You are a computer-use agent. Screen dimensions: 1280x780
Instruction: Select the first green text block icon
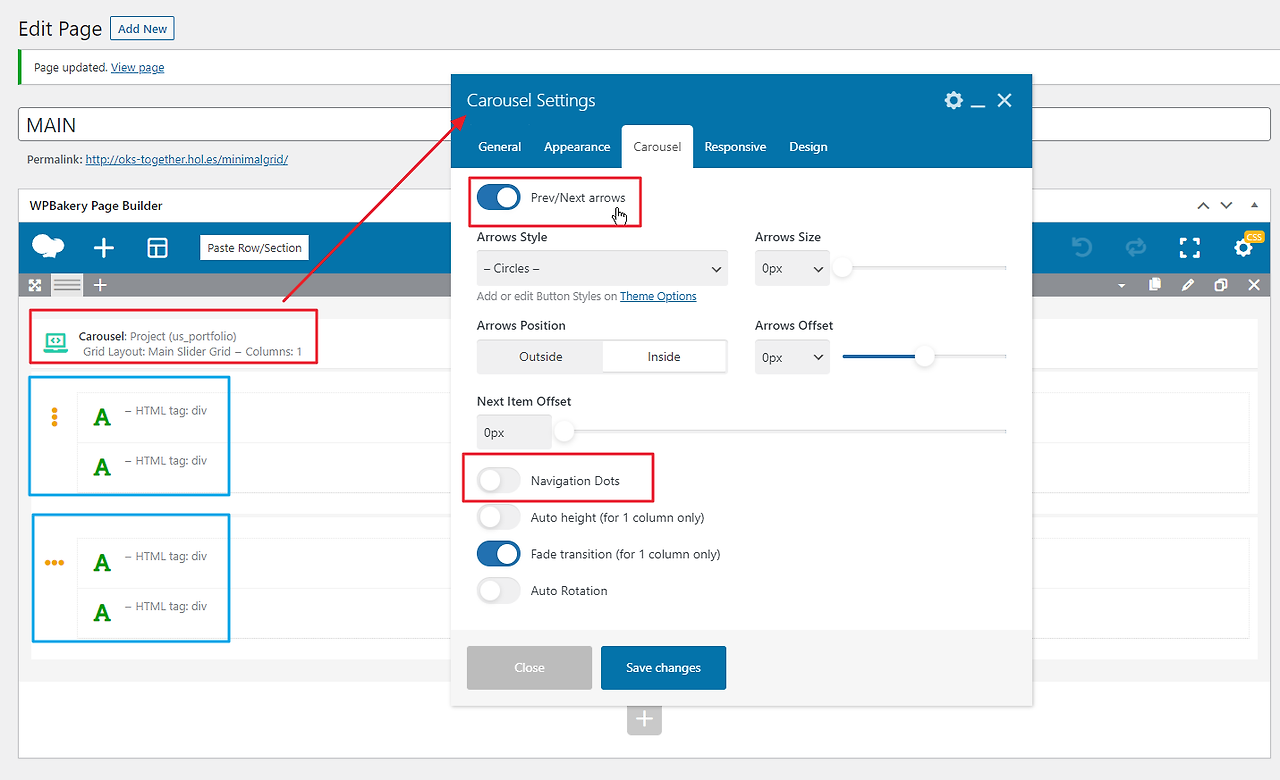102,417
